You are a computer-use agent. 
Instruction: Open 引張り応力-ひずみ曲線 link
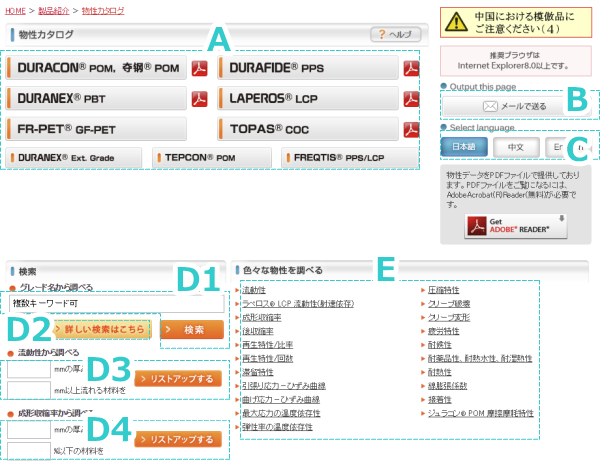click(284, 386)
